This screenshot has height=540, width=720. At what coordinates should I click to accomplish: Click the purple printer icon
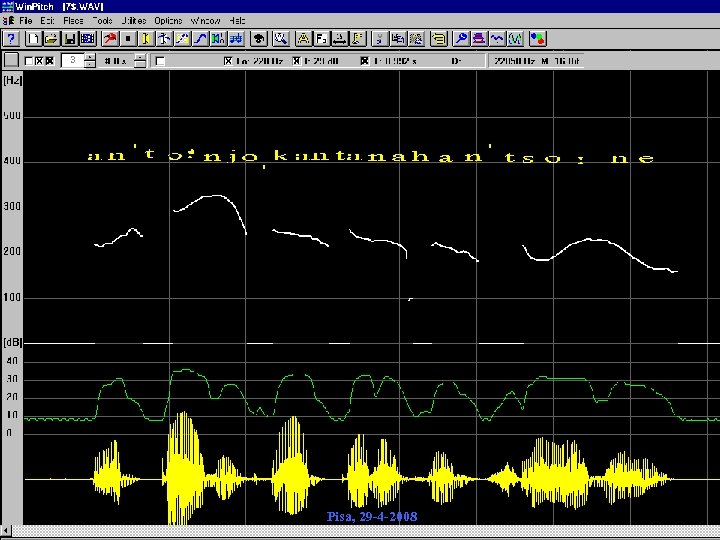coord(479,39)
